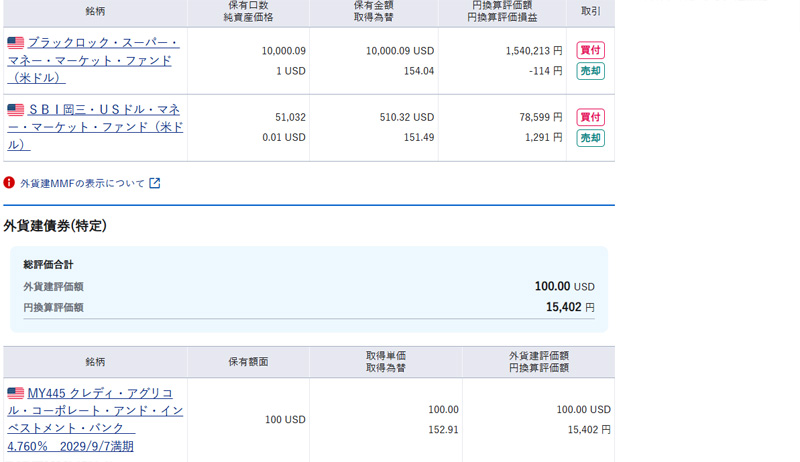
Task: Click the 外貨建債券(特定) section heading
Action: coord(55,226)
